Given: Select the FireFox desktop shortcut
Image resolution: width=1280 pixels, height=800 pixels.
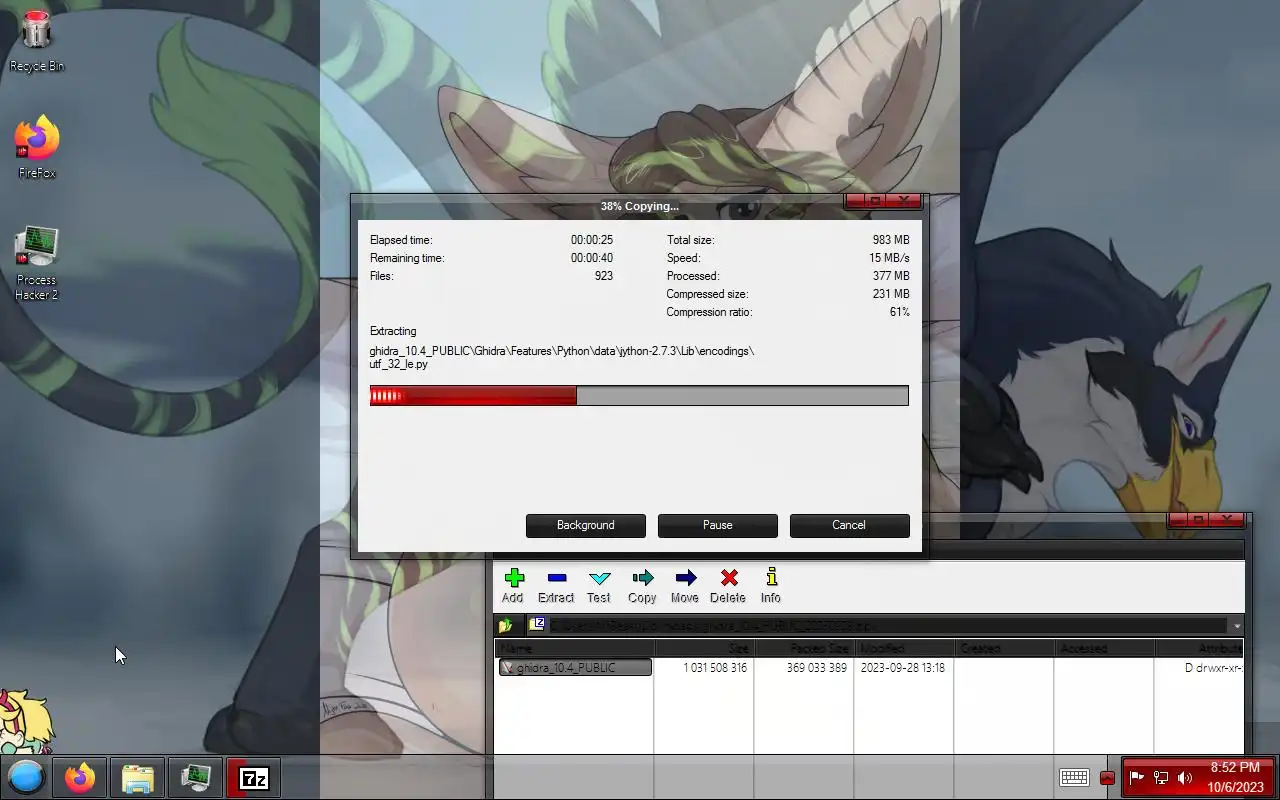Looking at the screenshot, I should coord(37,147).
